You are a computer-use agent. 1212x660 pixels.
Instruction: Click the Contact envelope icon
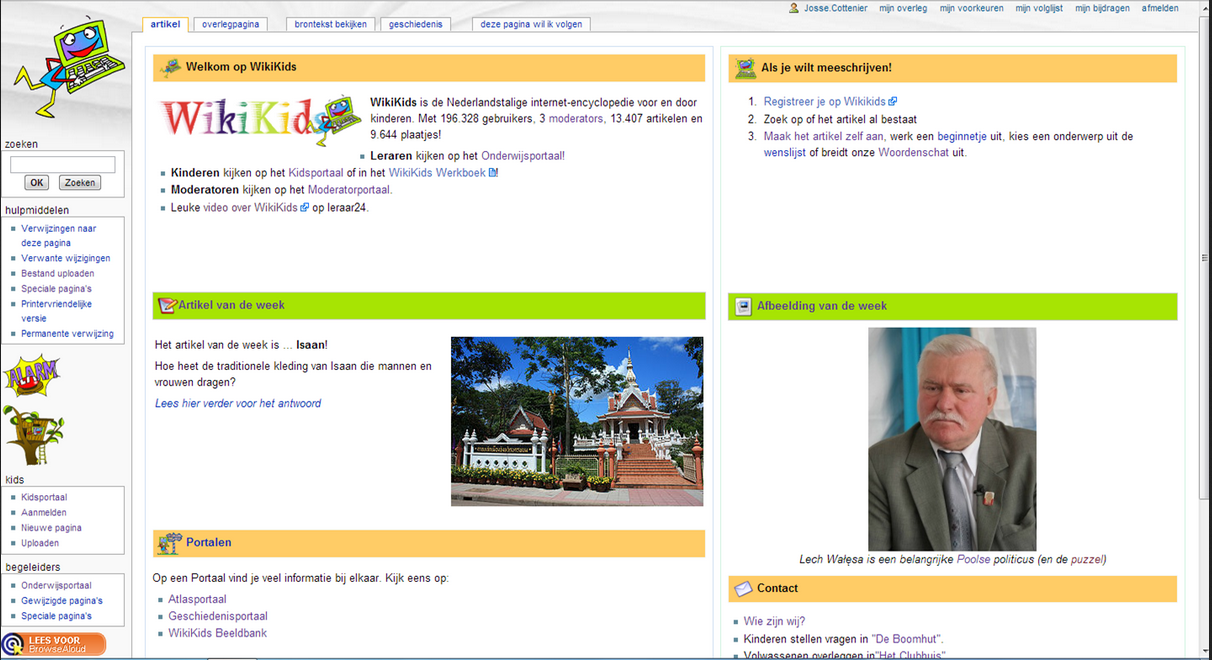click(x=743, y=588)
